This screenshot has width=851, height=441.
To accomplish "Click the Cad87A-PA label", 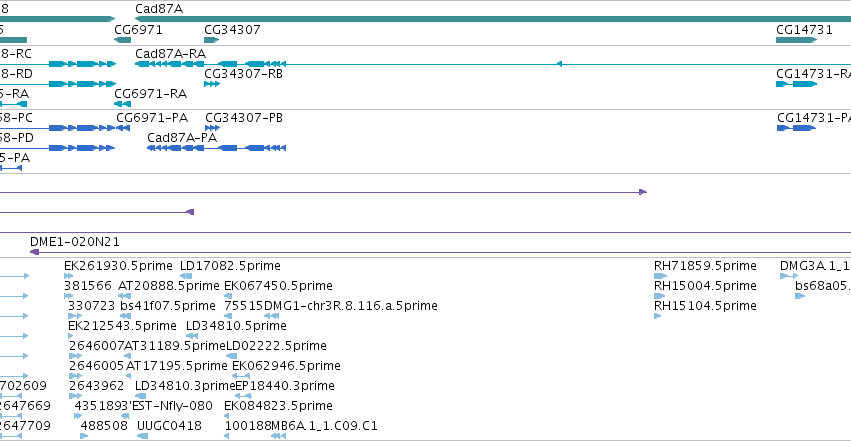I will pos(182,138).
